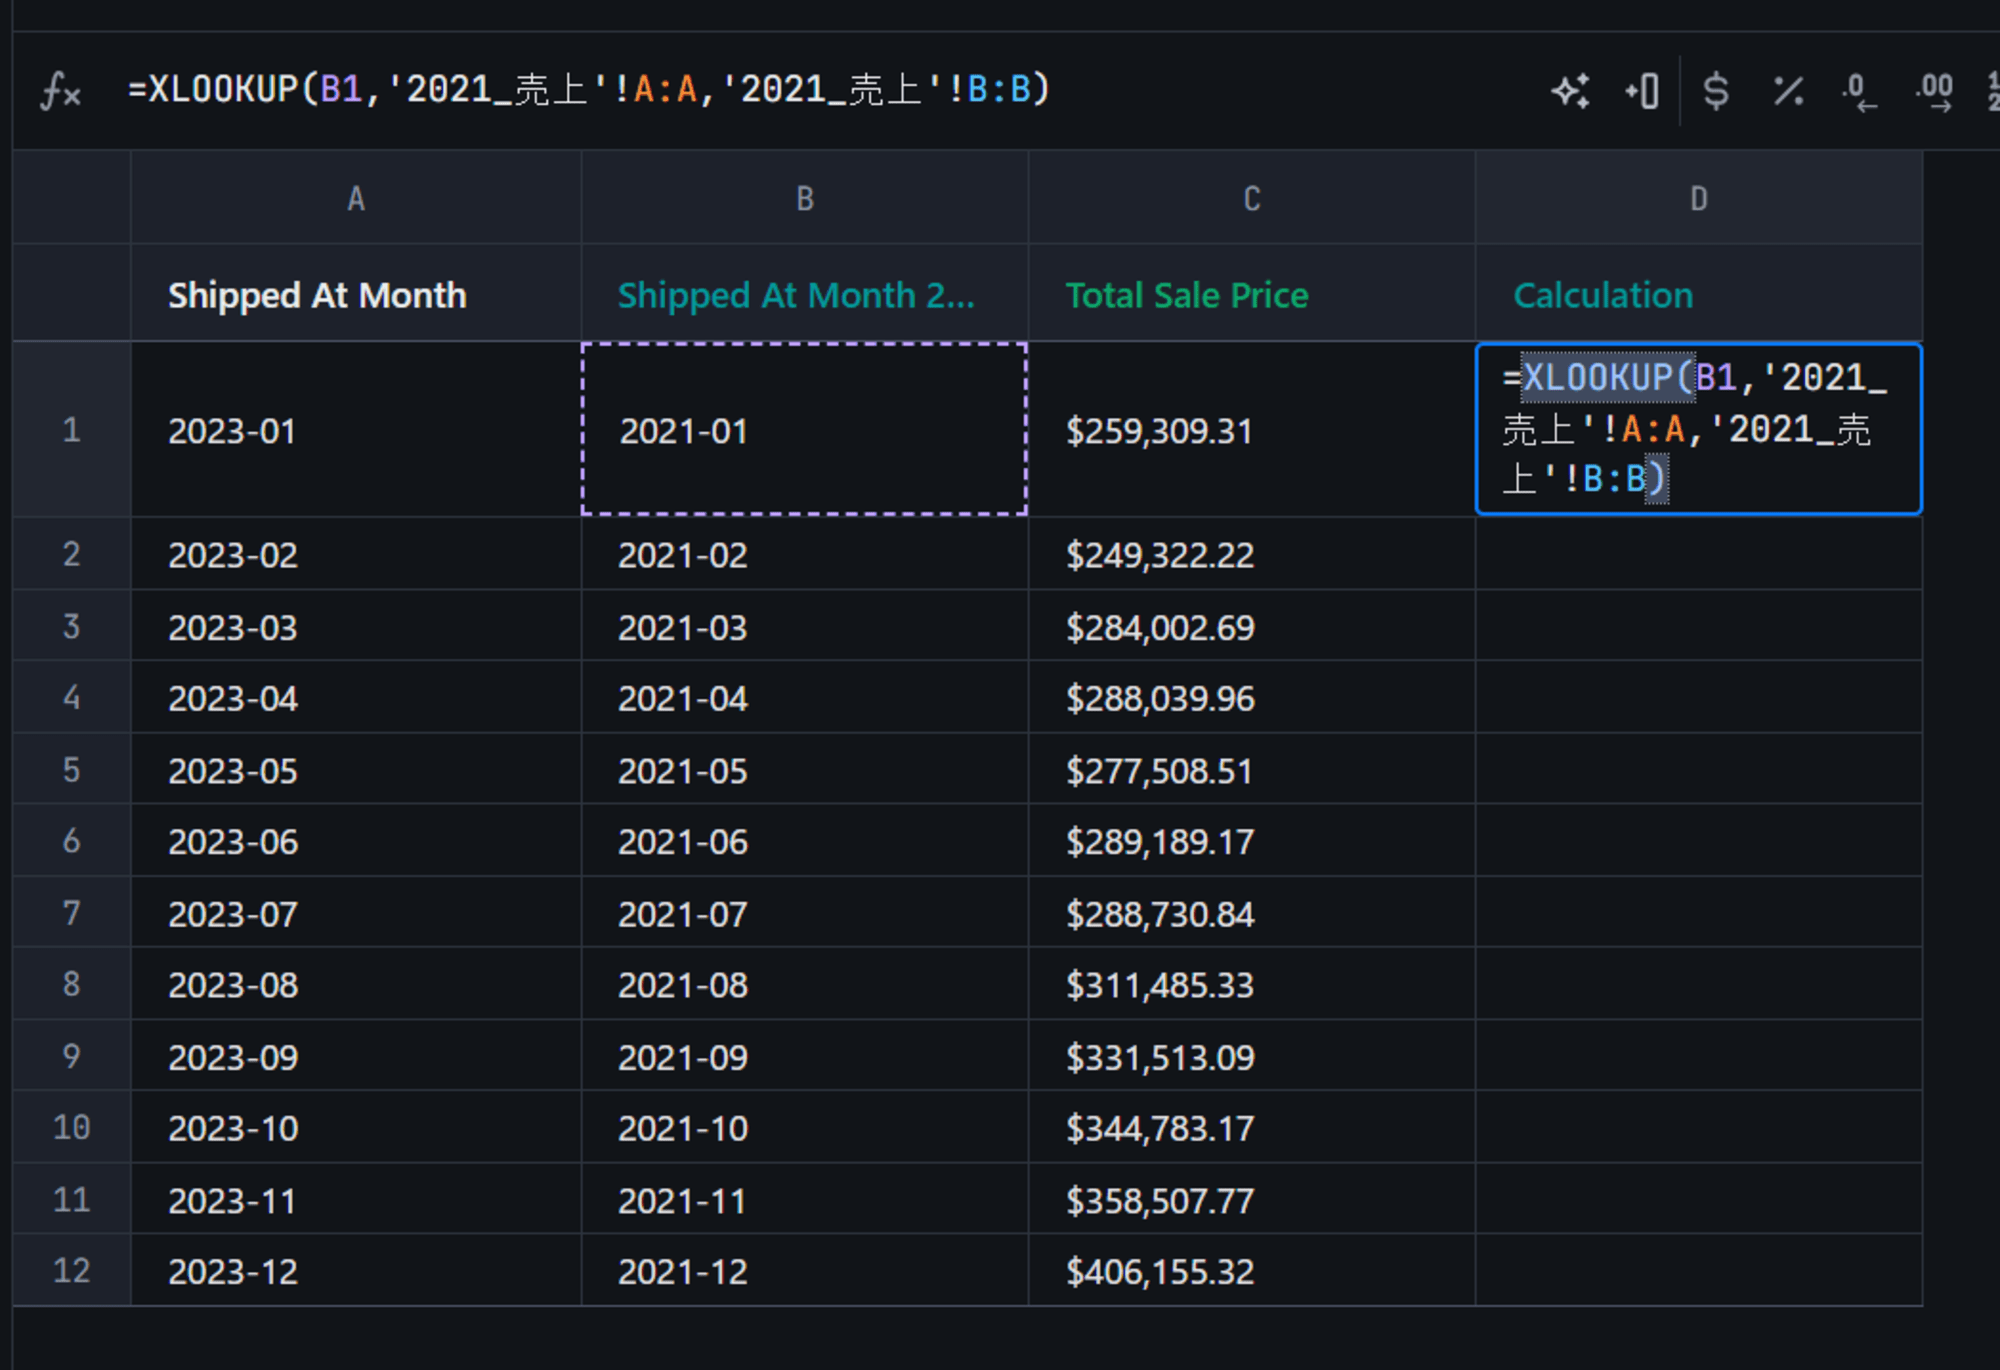This screenshot has height=1370, width=2000.
Task: Decrease decimal places
Action: (x=1859, y=91)
